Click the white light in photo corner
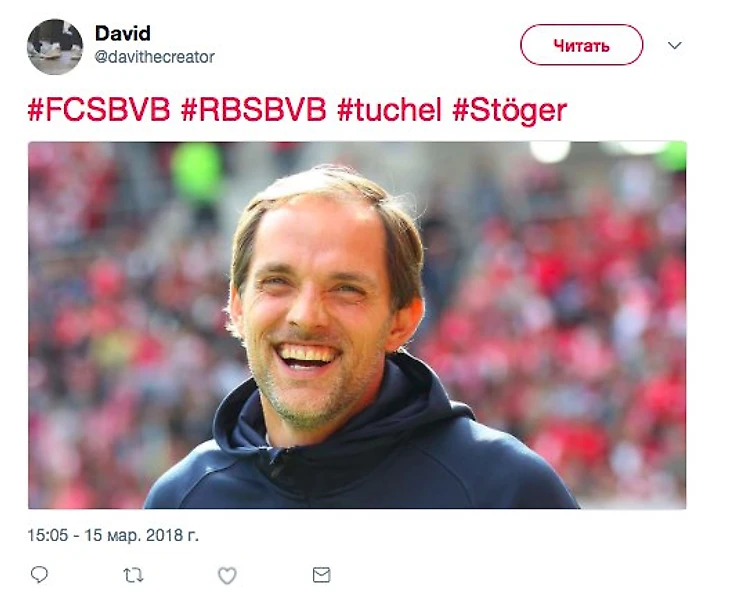The width and height of the screenshot is (730, 601). tap(550, 151)
